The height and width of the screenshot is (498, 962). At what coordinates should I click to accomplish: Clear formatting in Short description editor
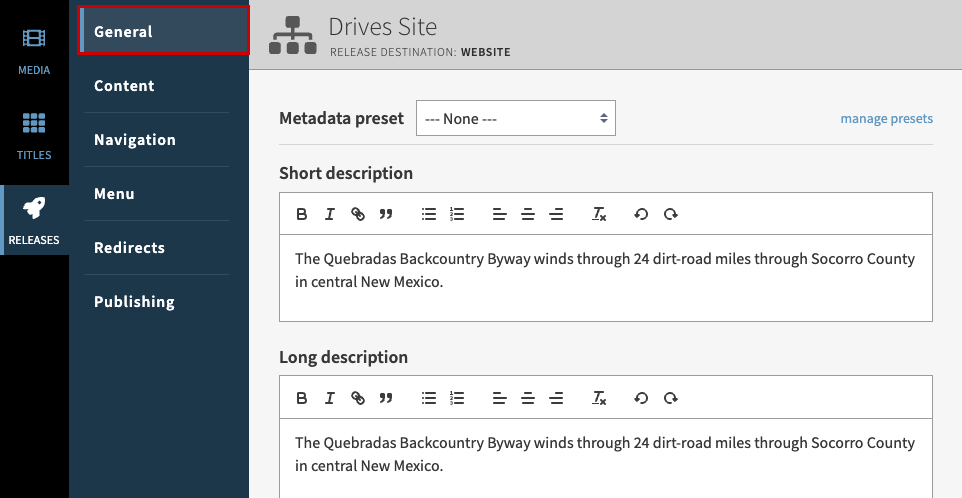pyautogui.click(x=599, y=214)
